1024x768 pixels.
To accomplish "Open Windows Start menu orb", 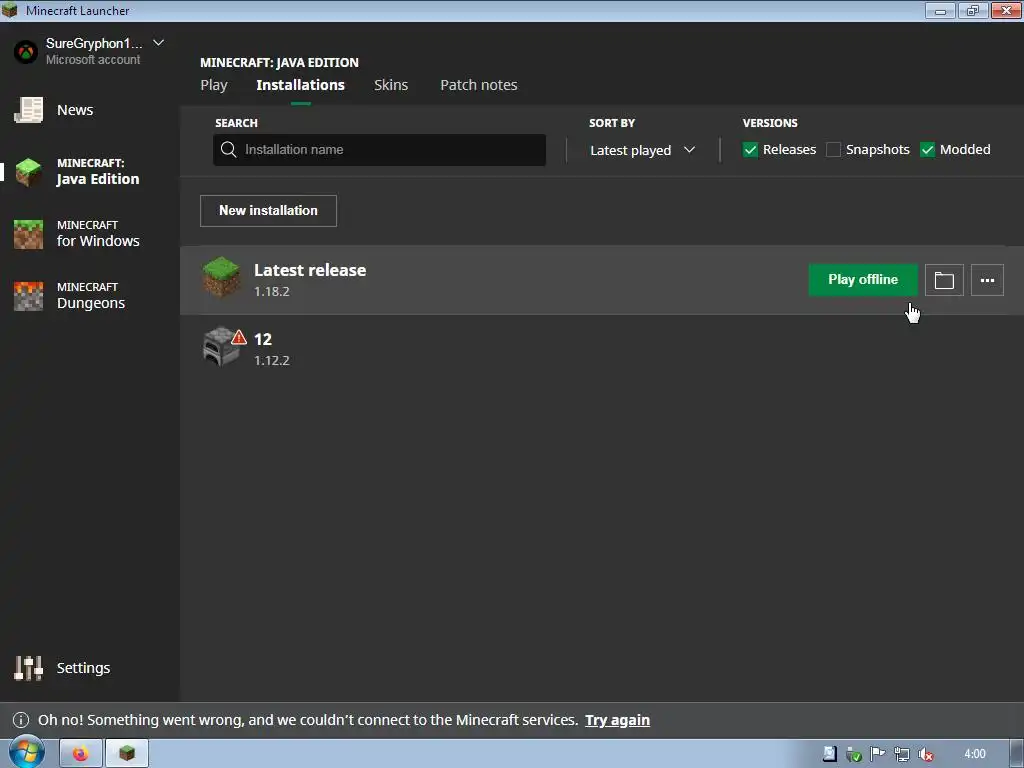I will [x=26, y=753].
